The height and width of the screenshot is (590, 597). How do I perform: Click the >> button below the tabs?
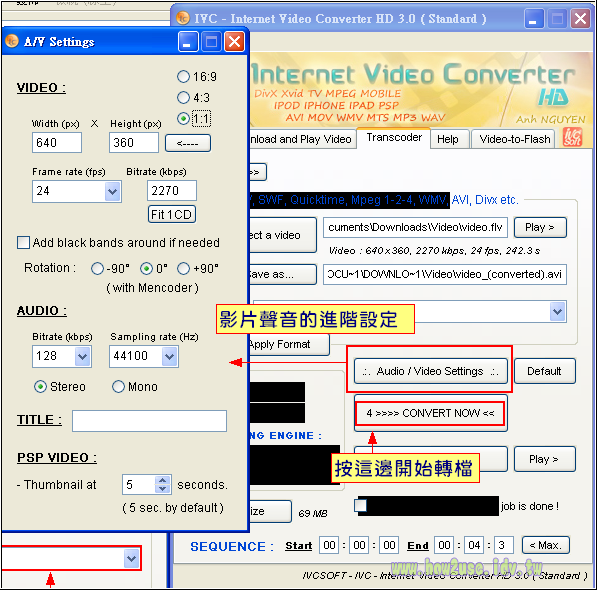pos(258,172)
